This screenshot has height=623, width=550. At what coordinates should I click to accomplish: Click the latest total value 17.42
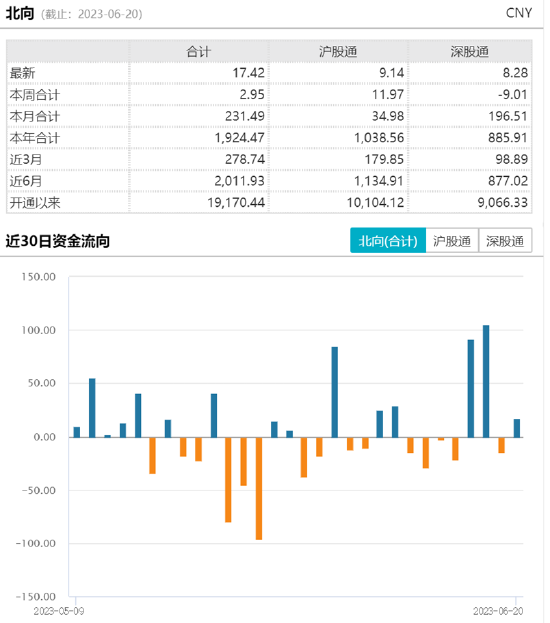pyautogui.click(x=248, y=73)
